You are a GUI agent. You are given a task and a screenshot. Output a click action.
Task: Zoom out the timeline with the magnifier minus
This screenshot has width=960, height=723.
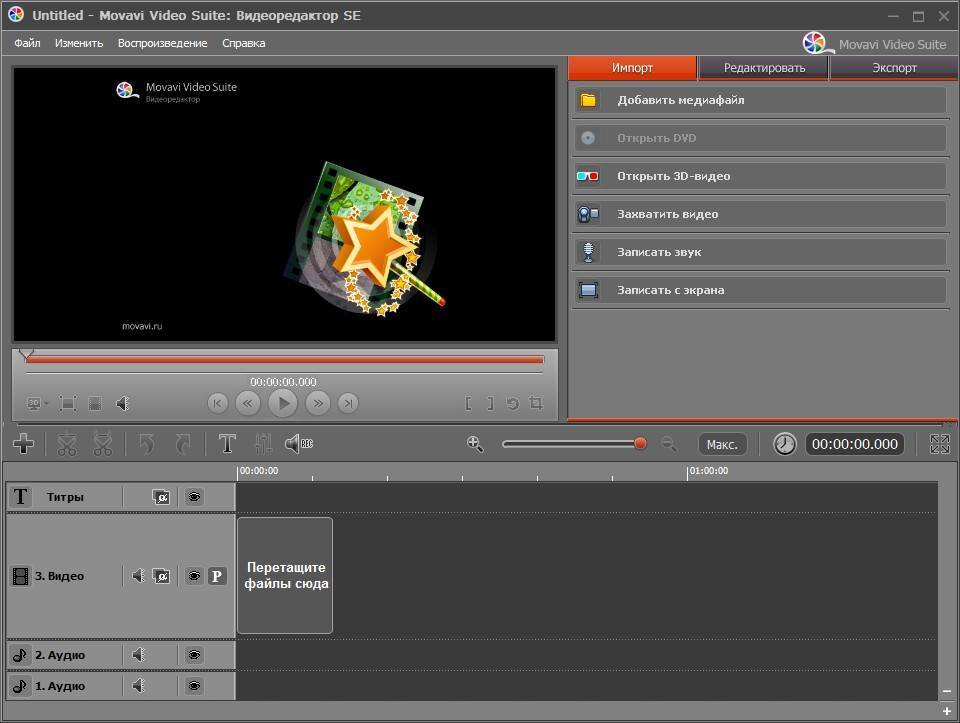click(x=669, y=444)
